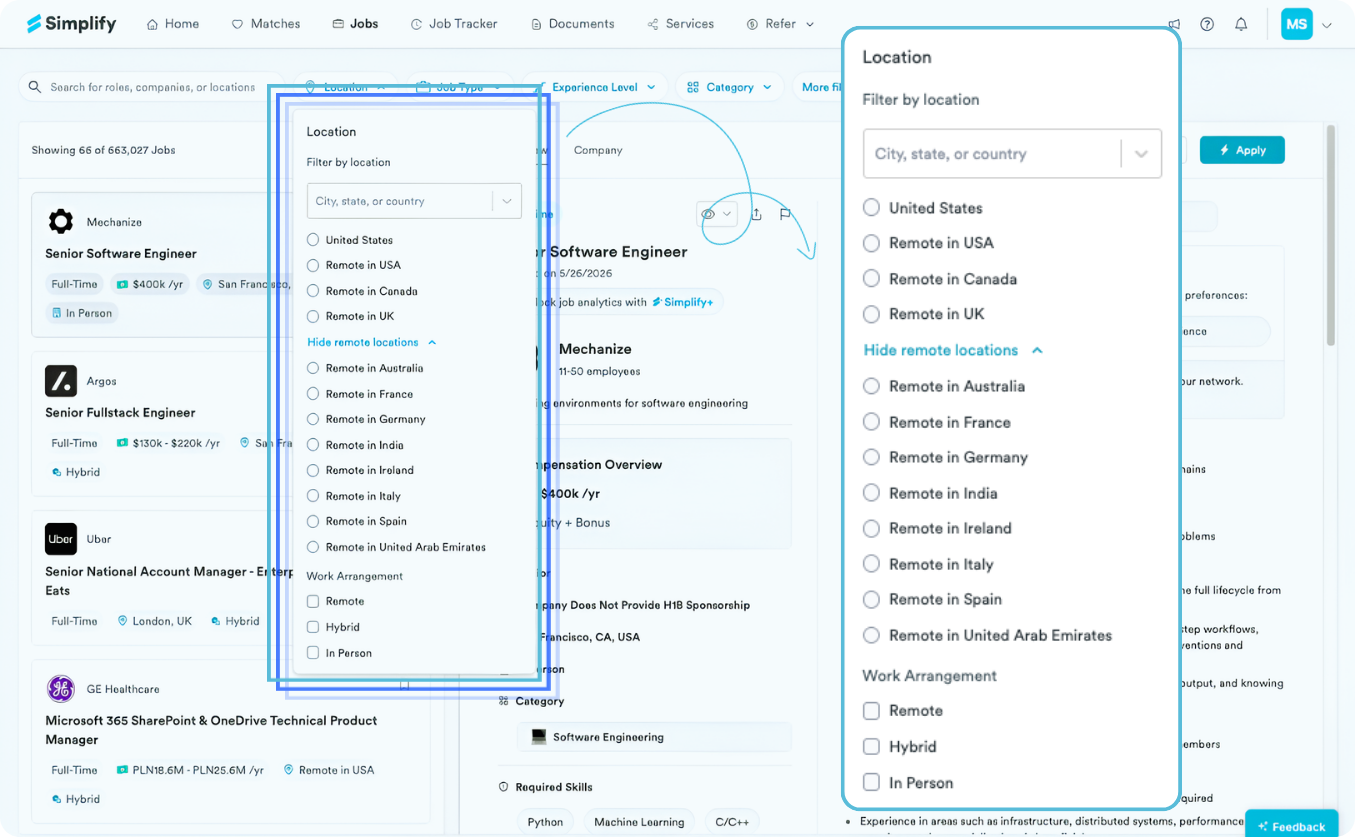The height and width of the screenshot is (837, 1355).
Task: Open the help question-mark icon
Action: tap(1207, 24)
